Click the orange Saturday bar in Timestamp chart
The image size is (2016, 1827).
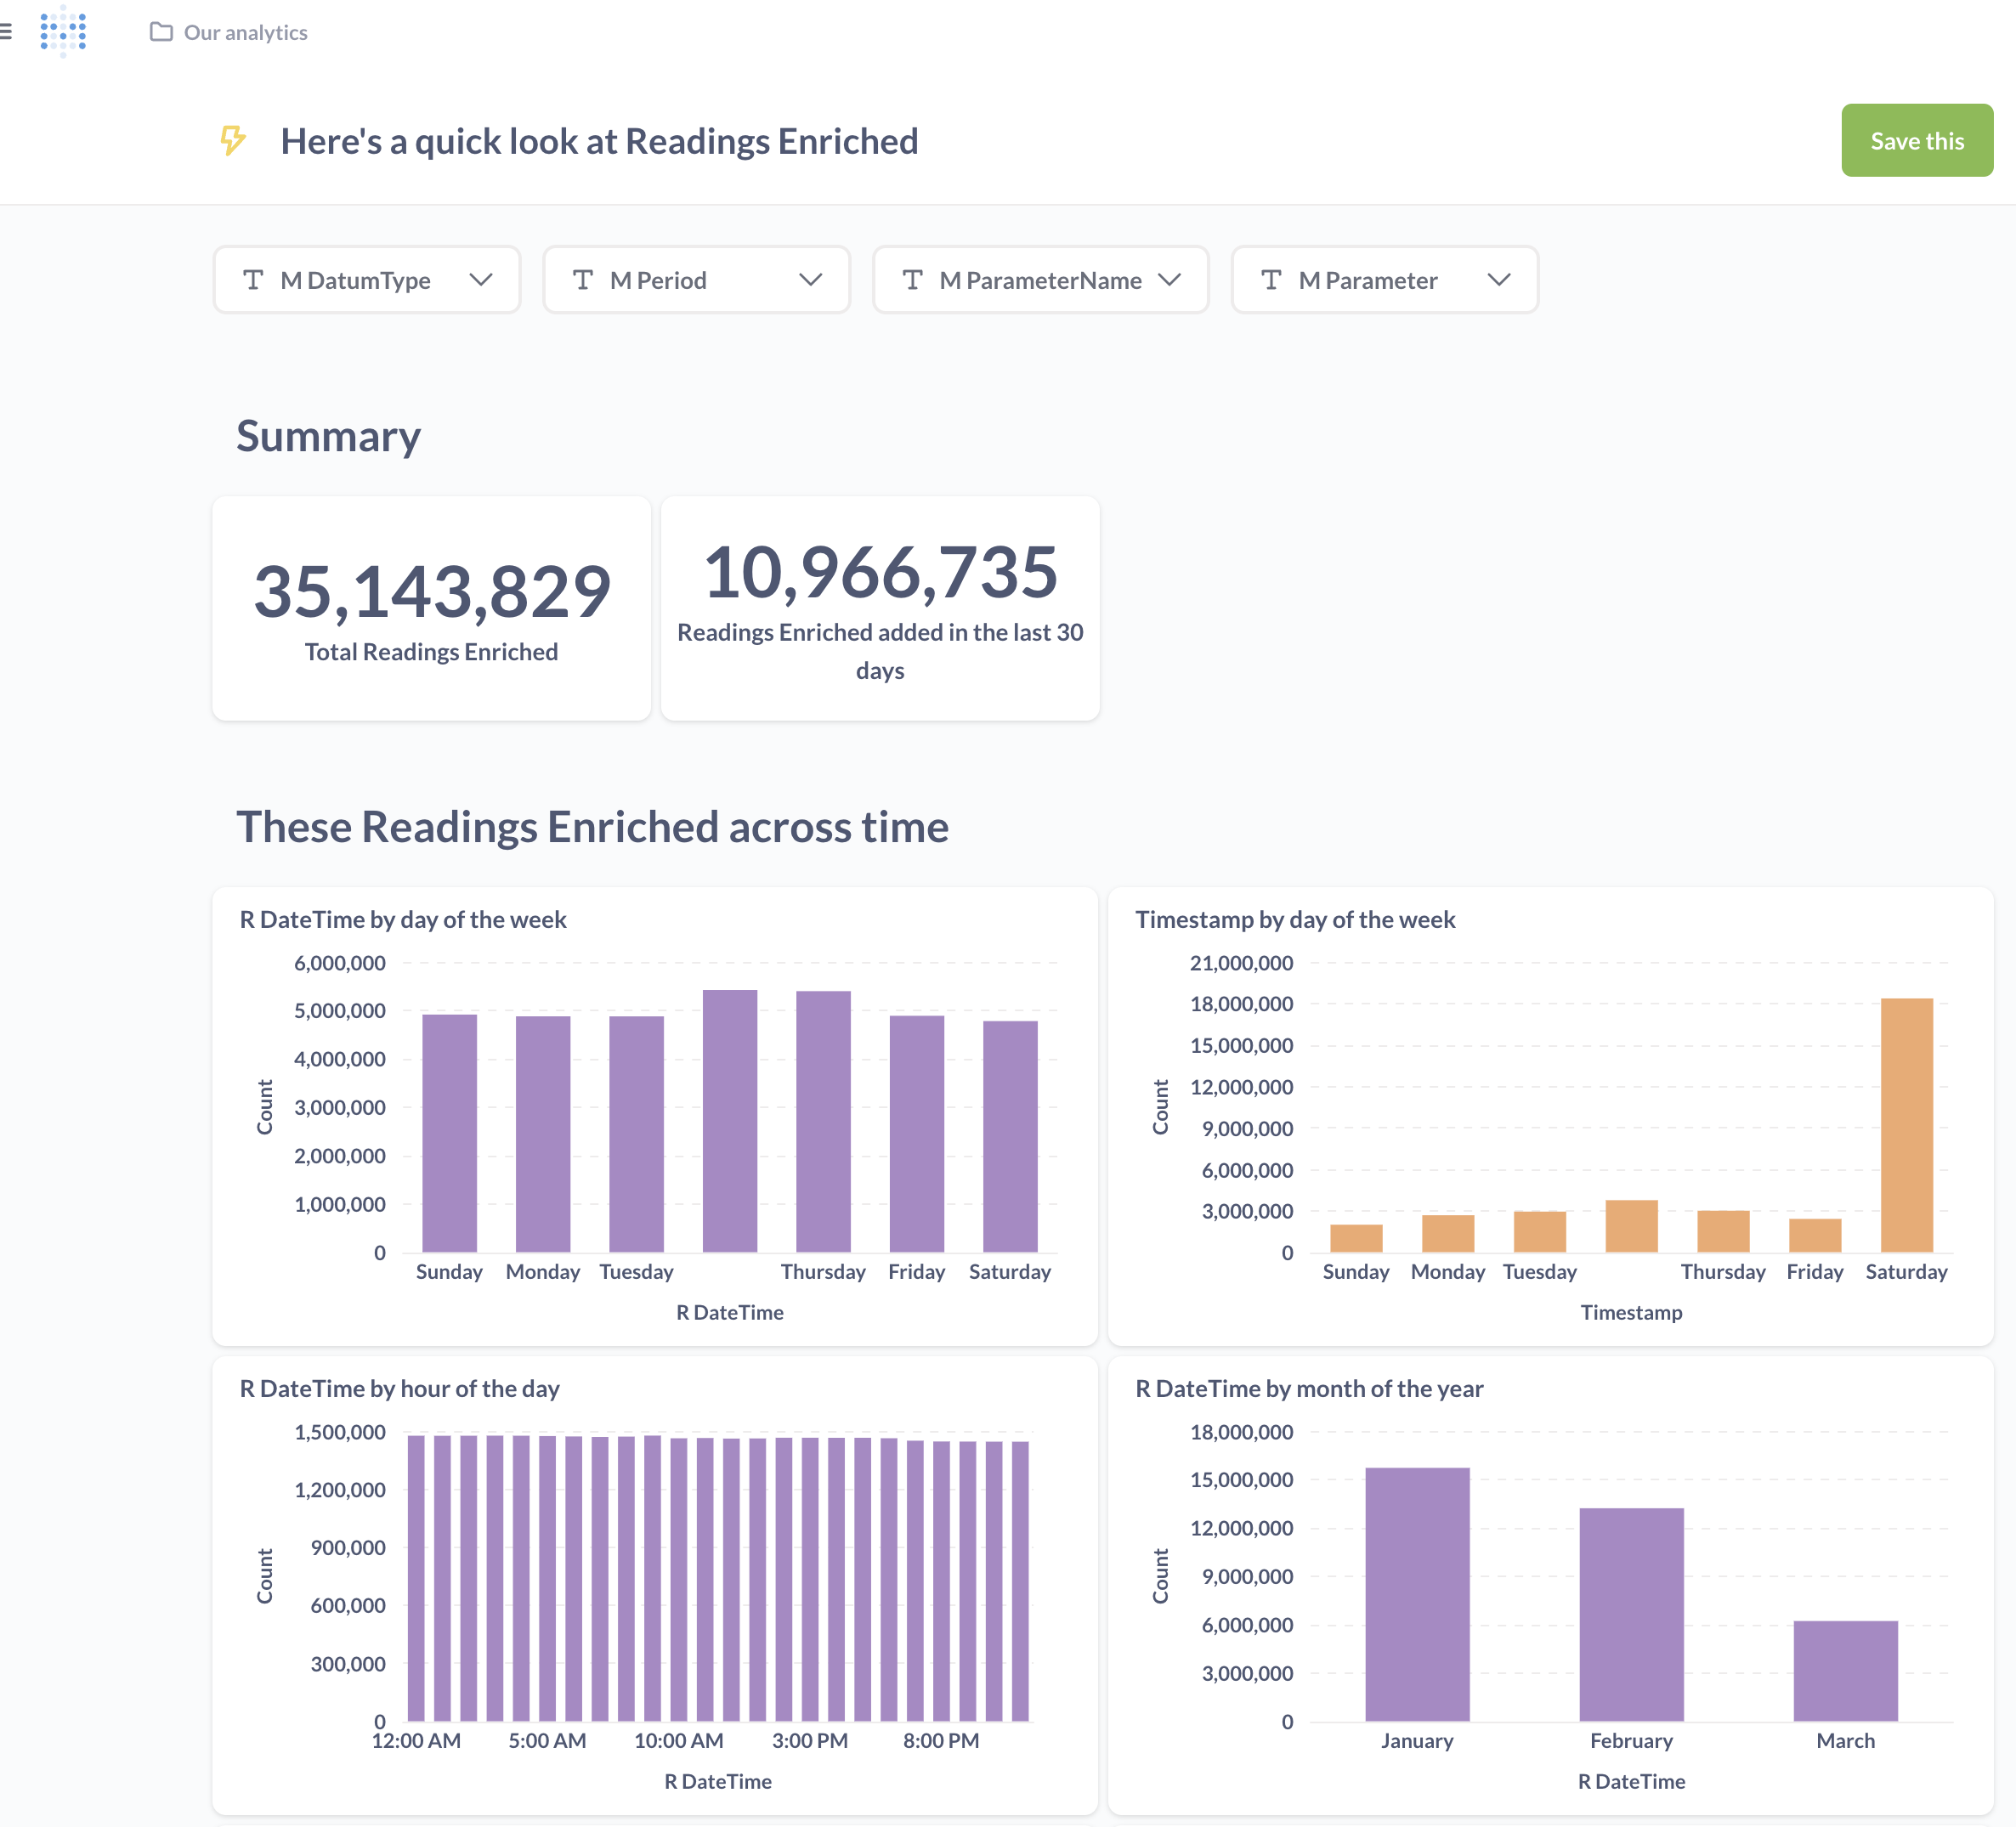(1906, 1125)
